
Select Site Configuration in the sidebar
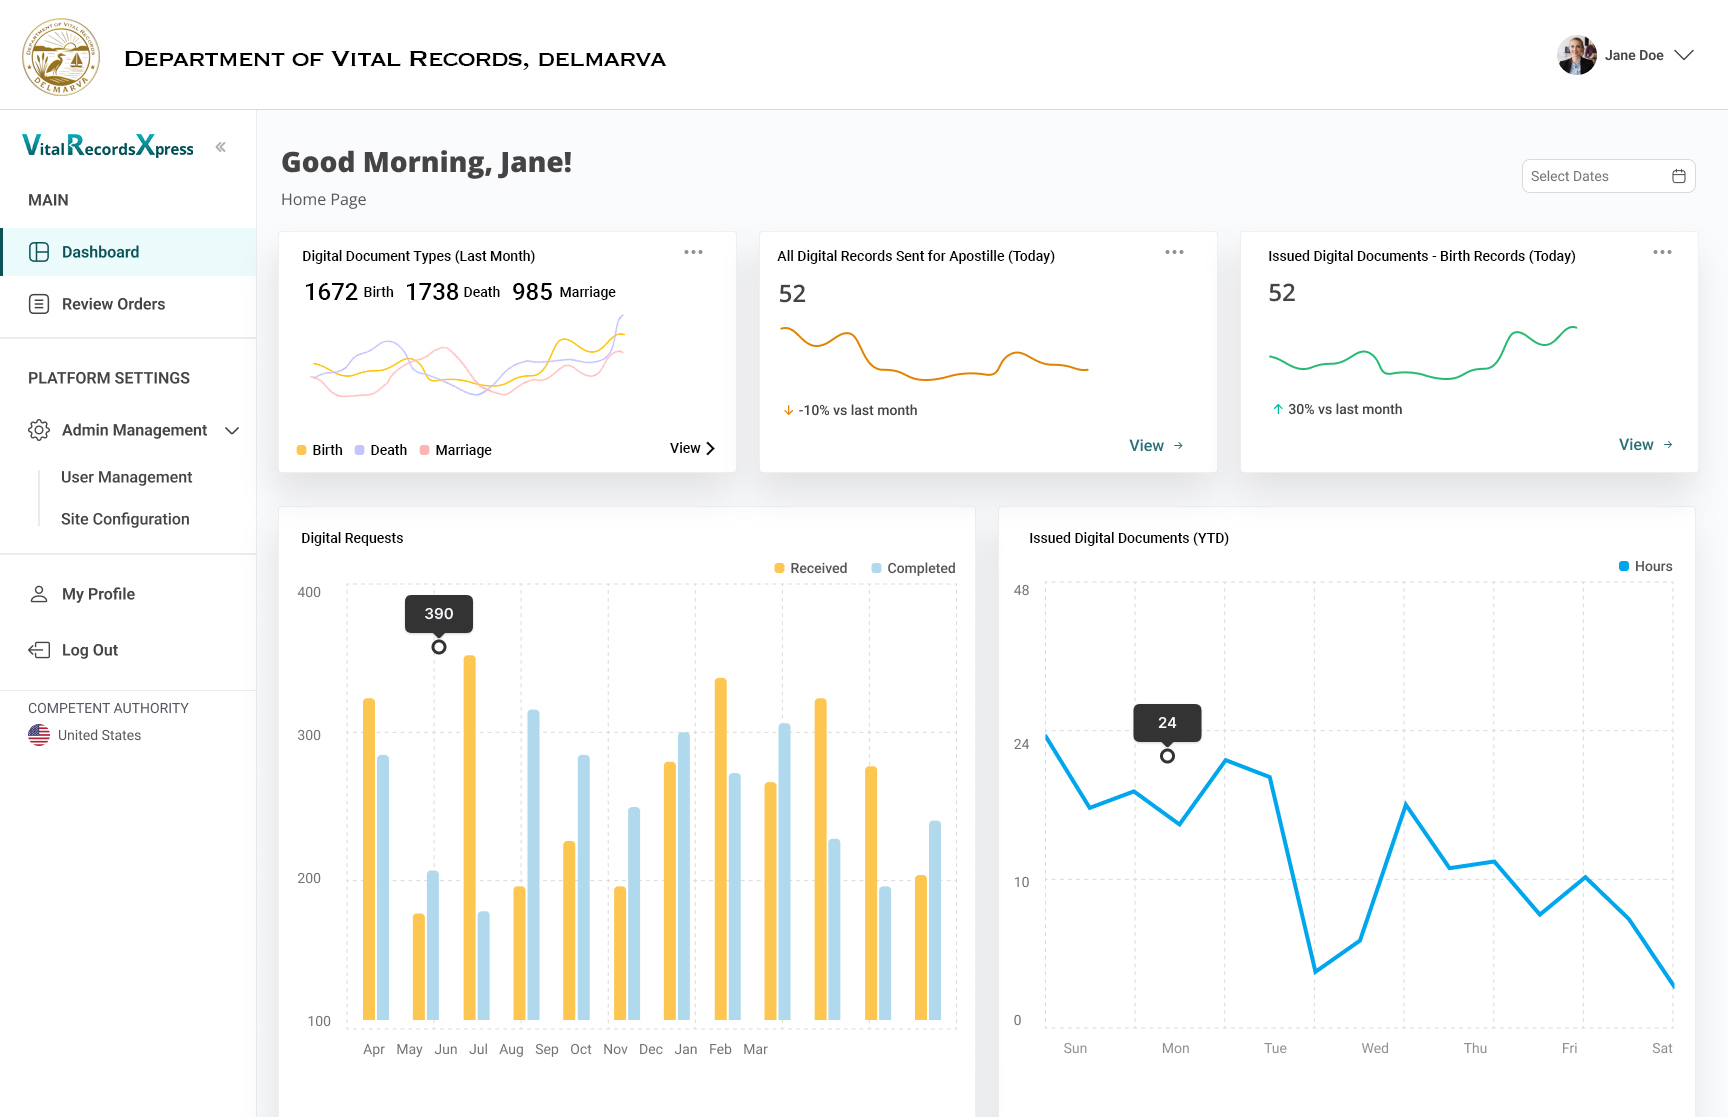(124, 519)
